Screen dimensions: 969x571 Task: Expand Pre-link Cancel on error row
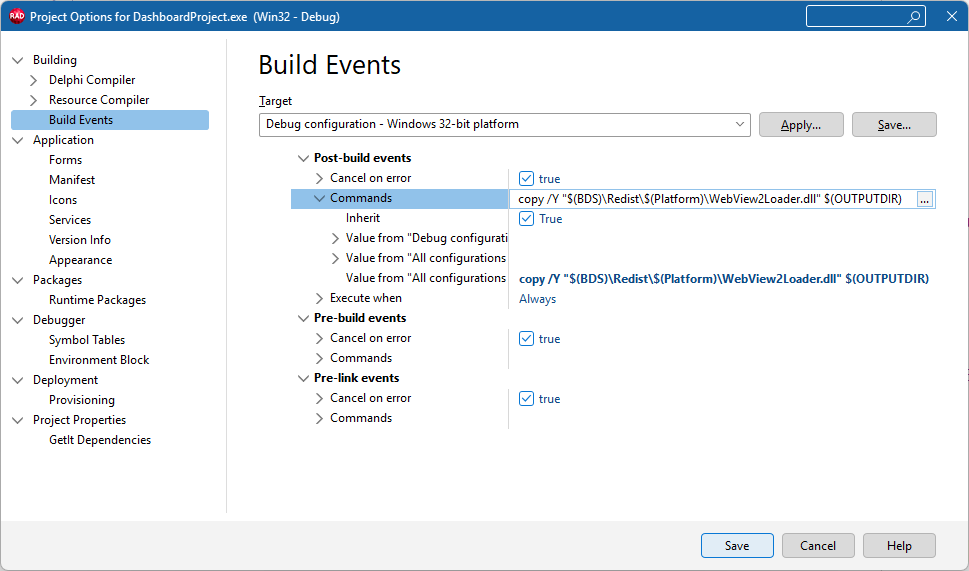[319, 399]
